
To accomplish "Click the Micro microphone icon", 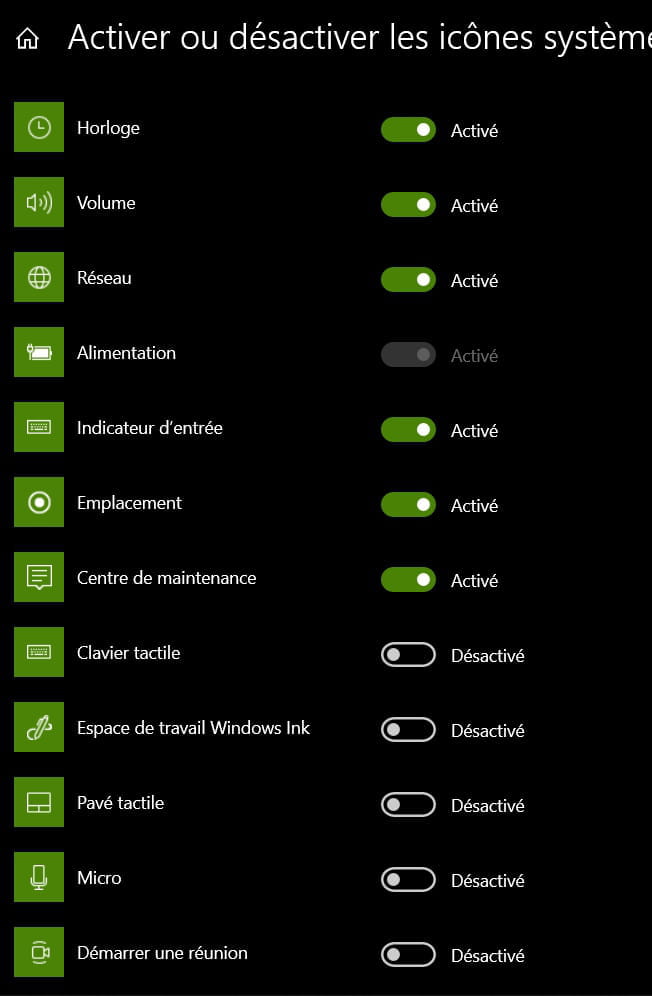I will [39, 877].
